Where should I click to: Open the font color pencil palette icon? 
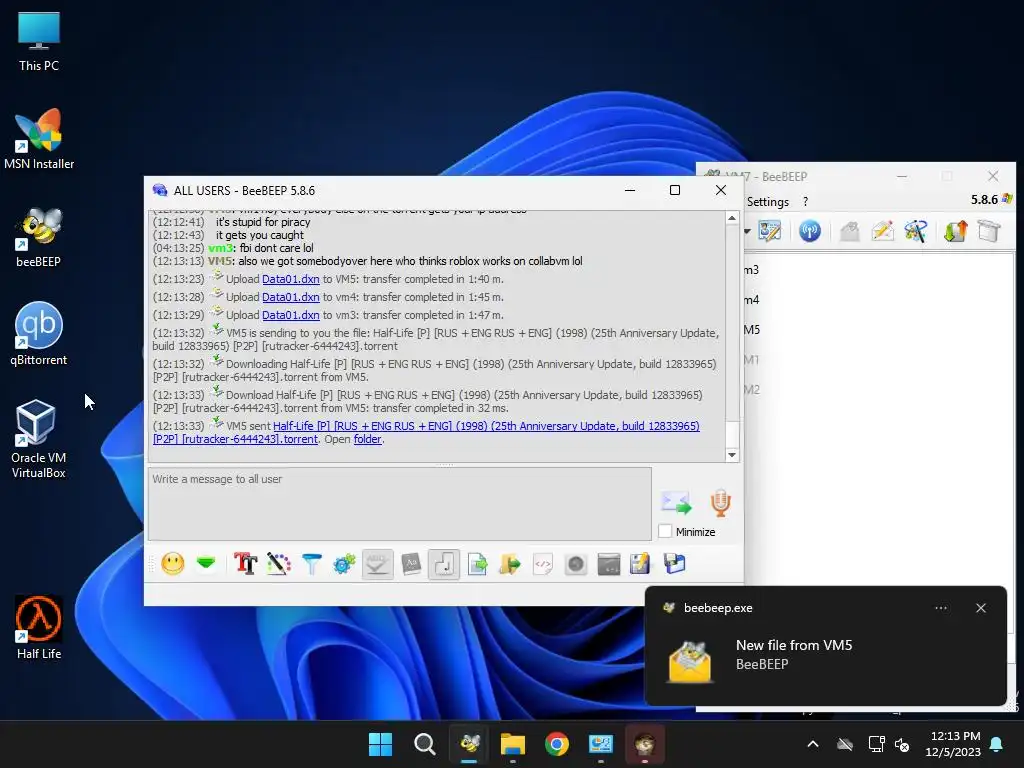click(279, 564)
